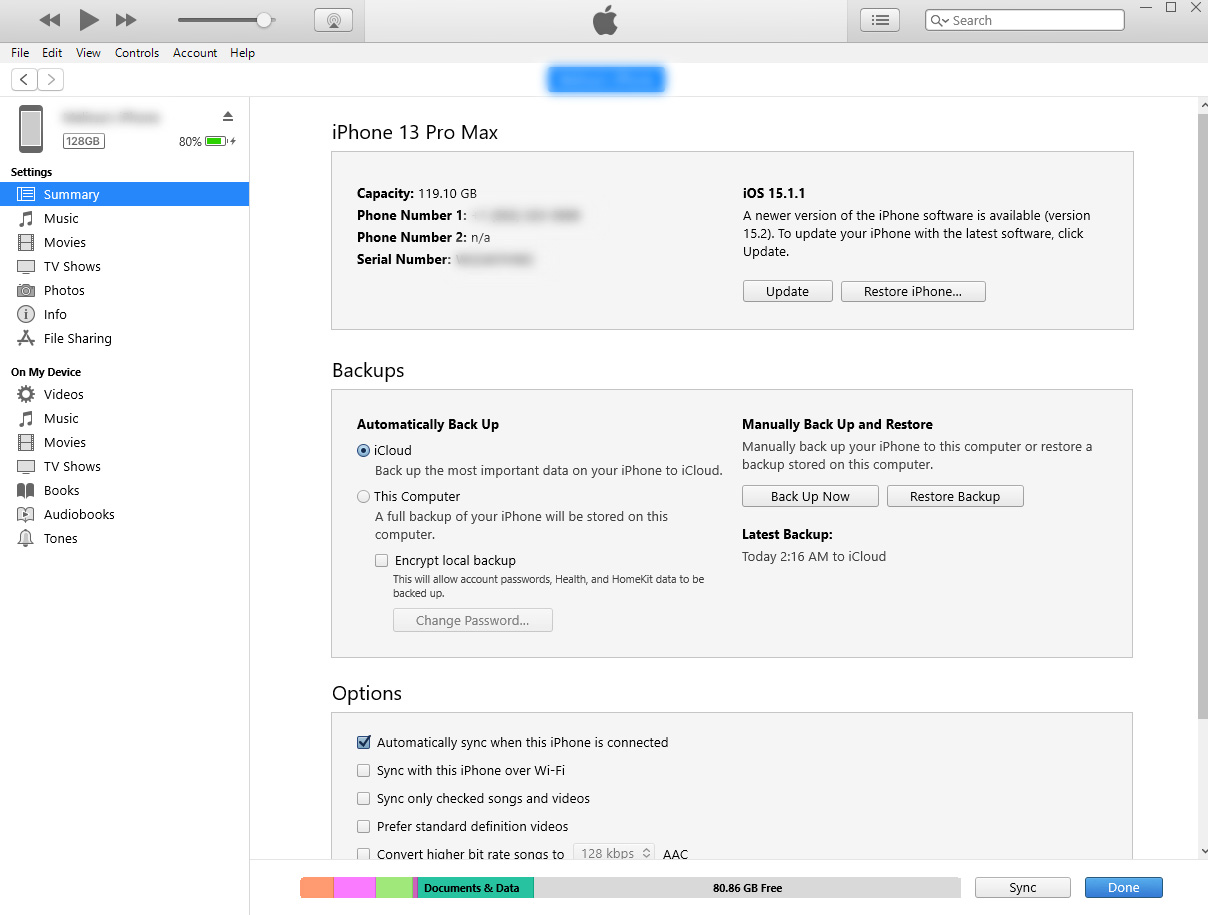The width and height of the screenshot is (1208, 915).
Task: Open the AirPlay output icon
Action: (333, 20)
